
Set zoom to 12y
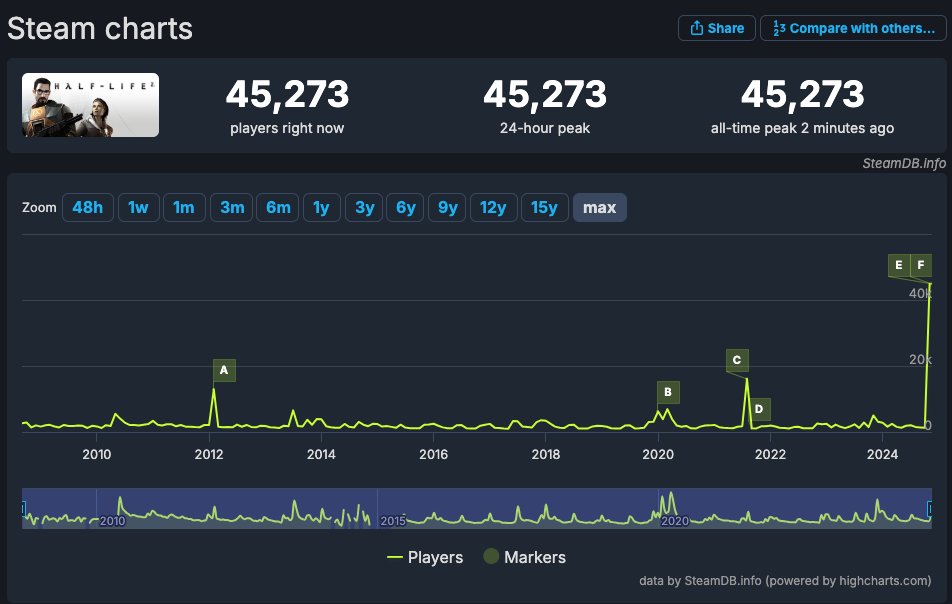point(493,208)
